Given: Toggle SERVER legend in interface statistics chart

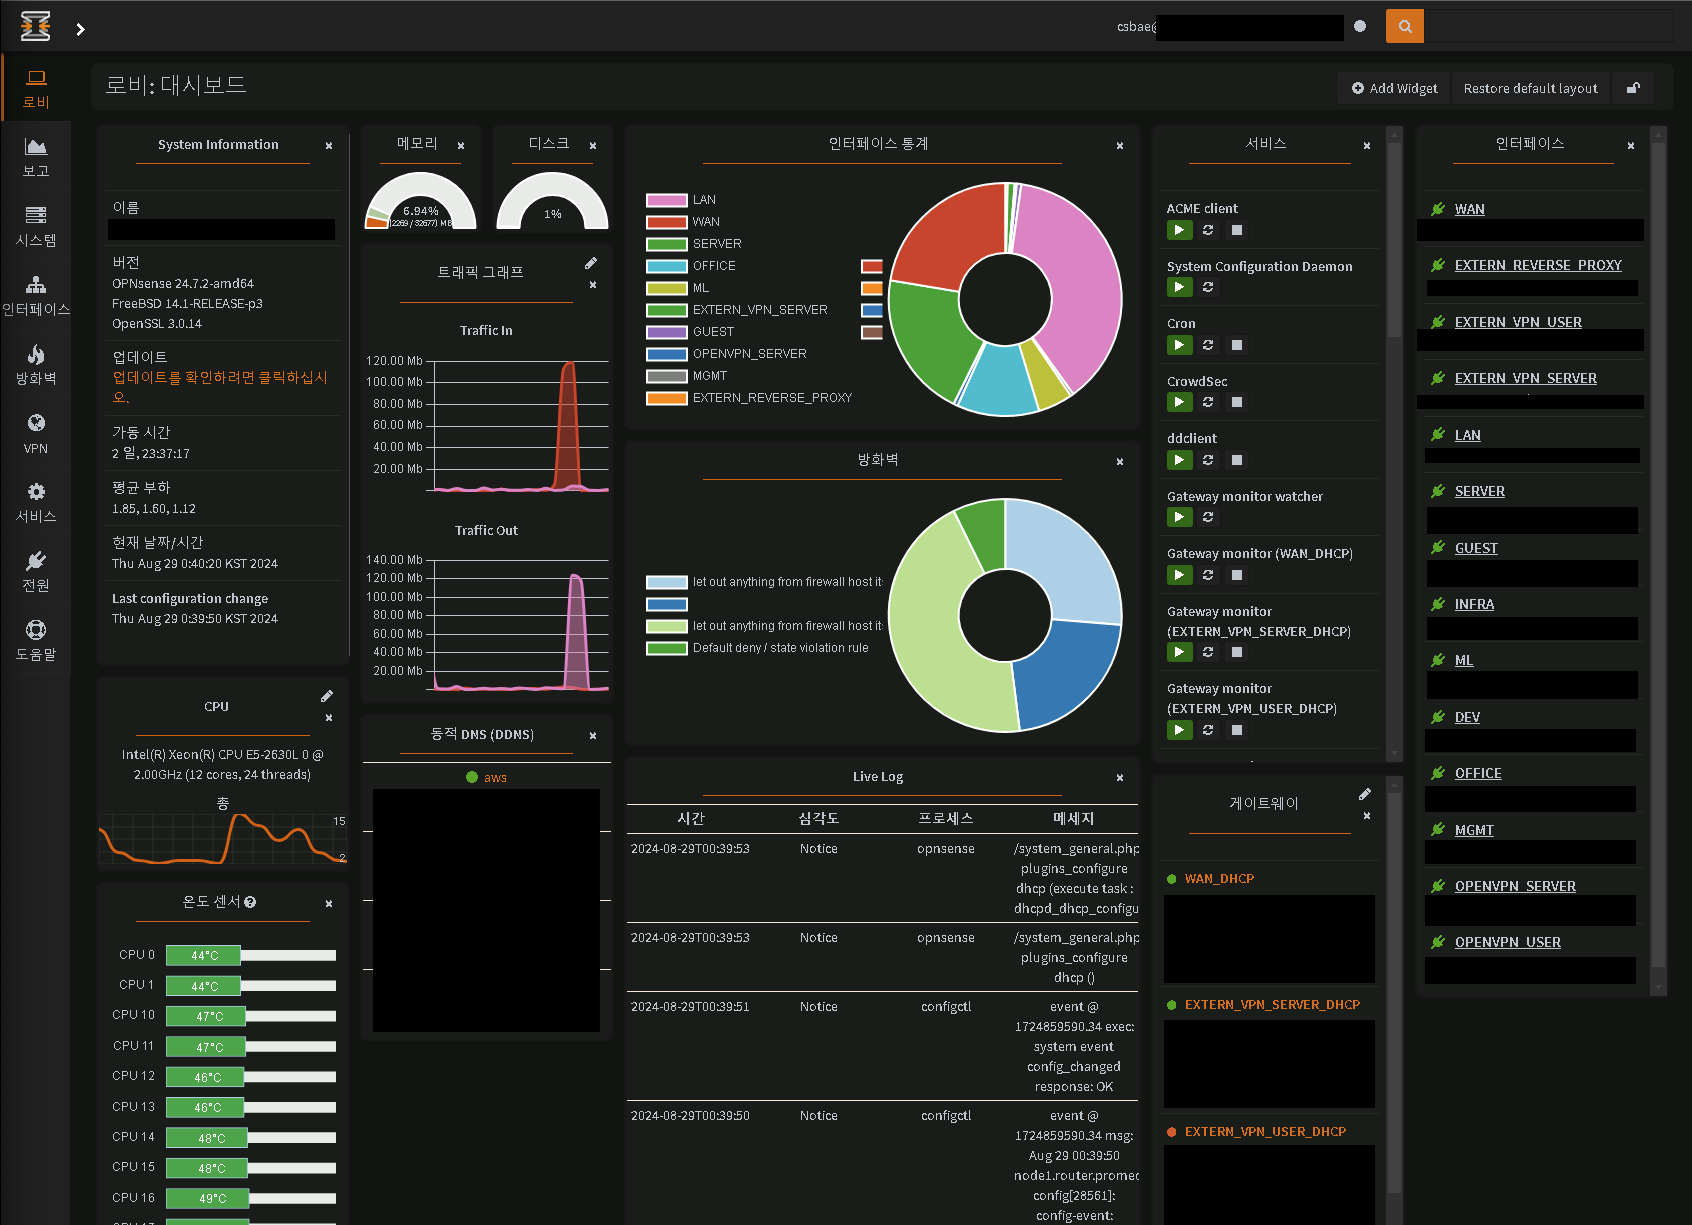Looking at the screenshot, I should coord(717,244).
